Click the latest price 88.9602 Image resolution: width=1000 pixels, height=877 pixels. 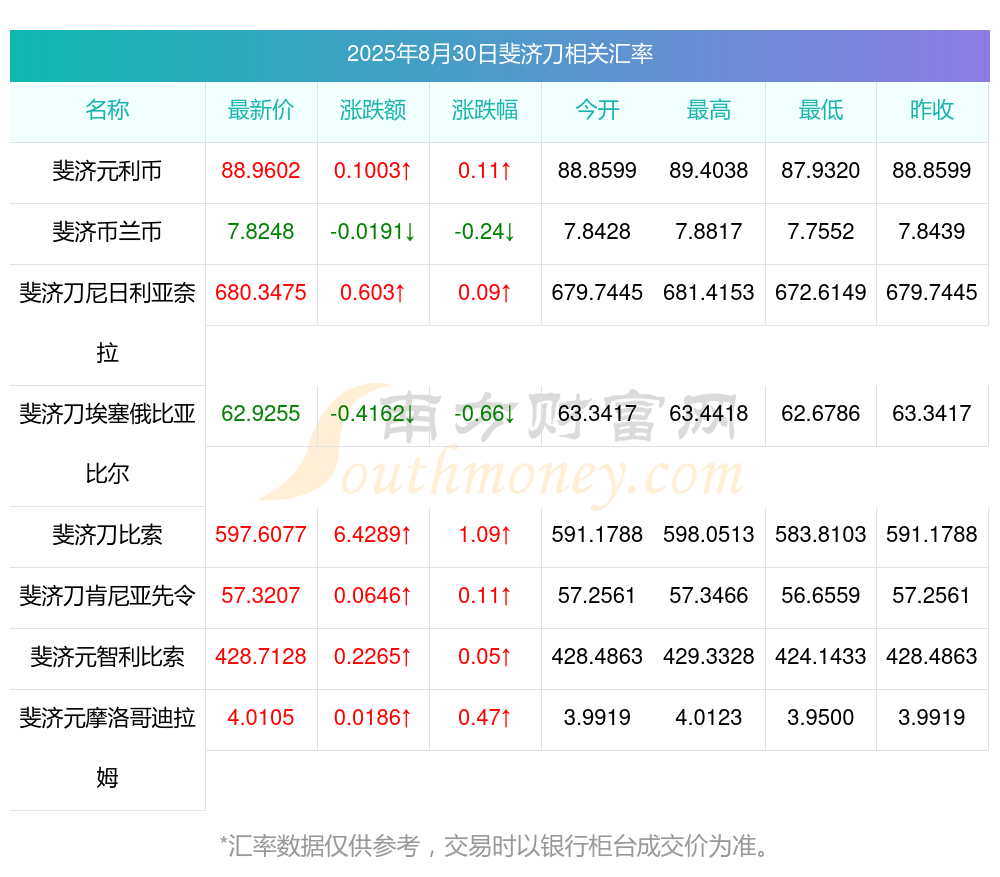(261, 170)
